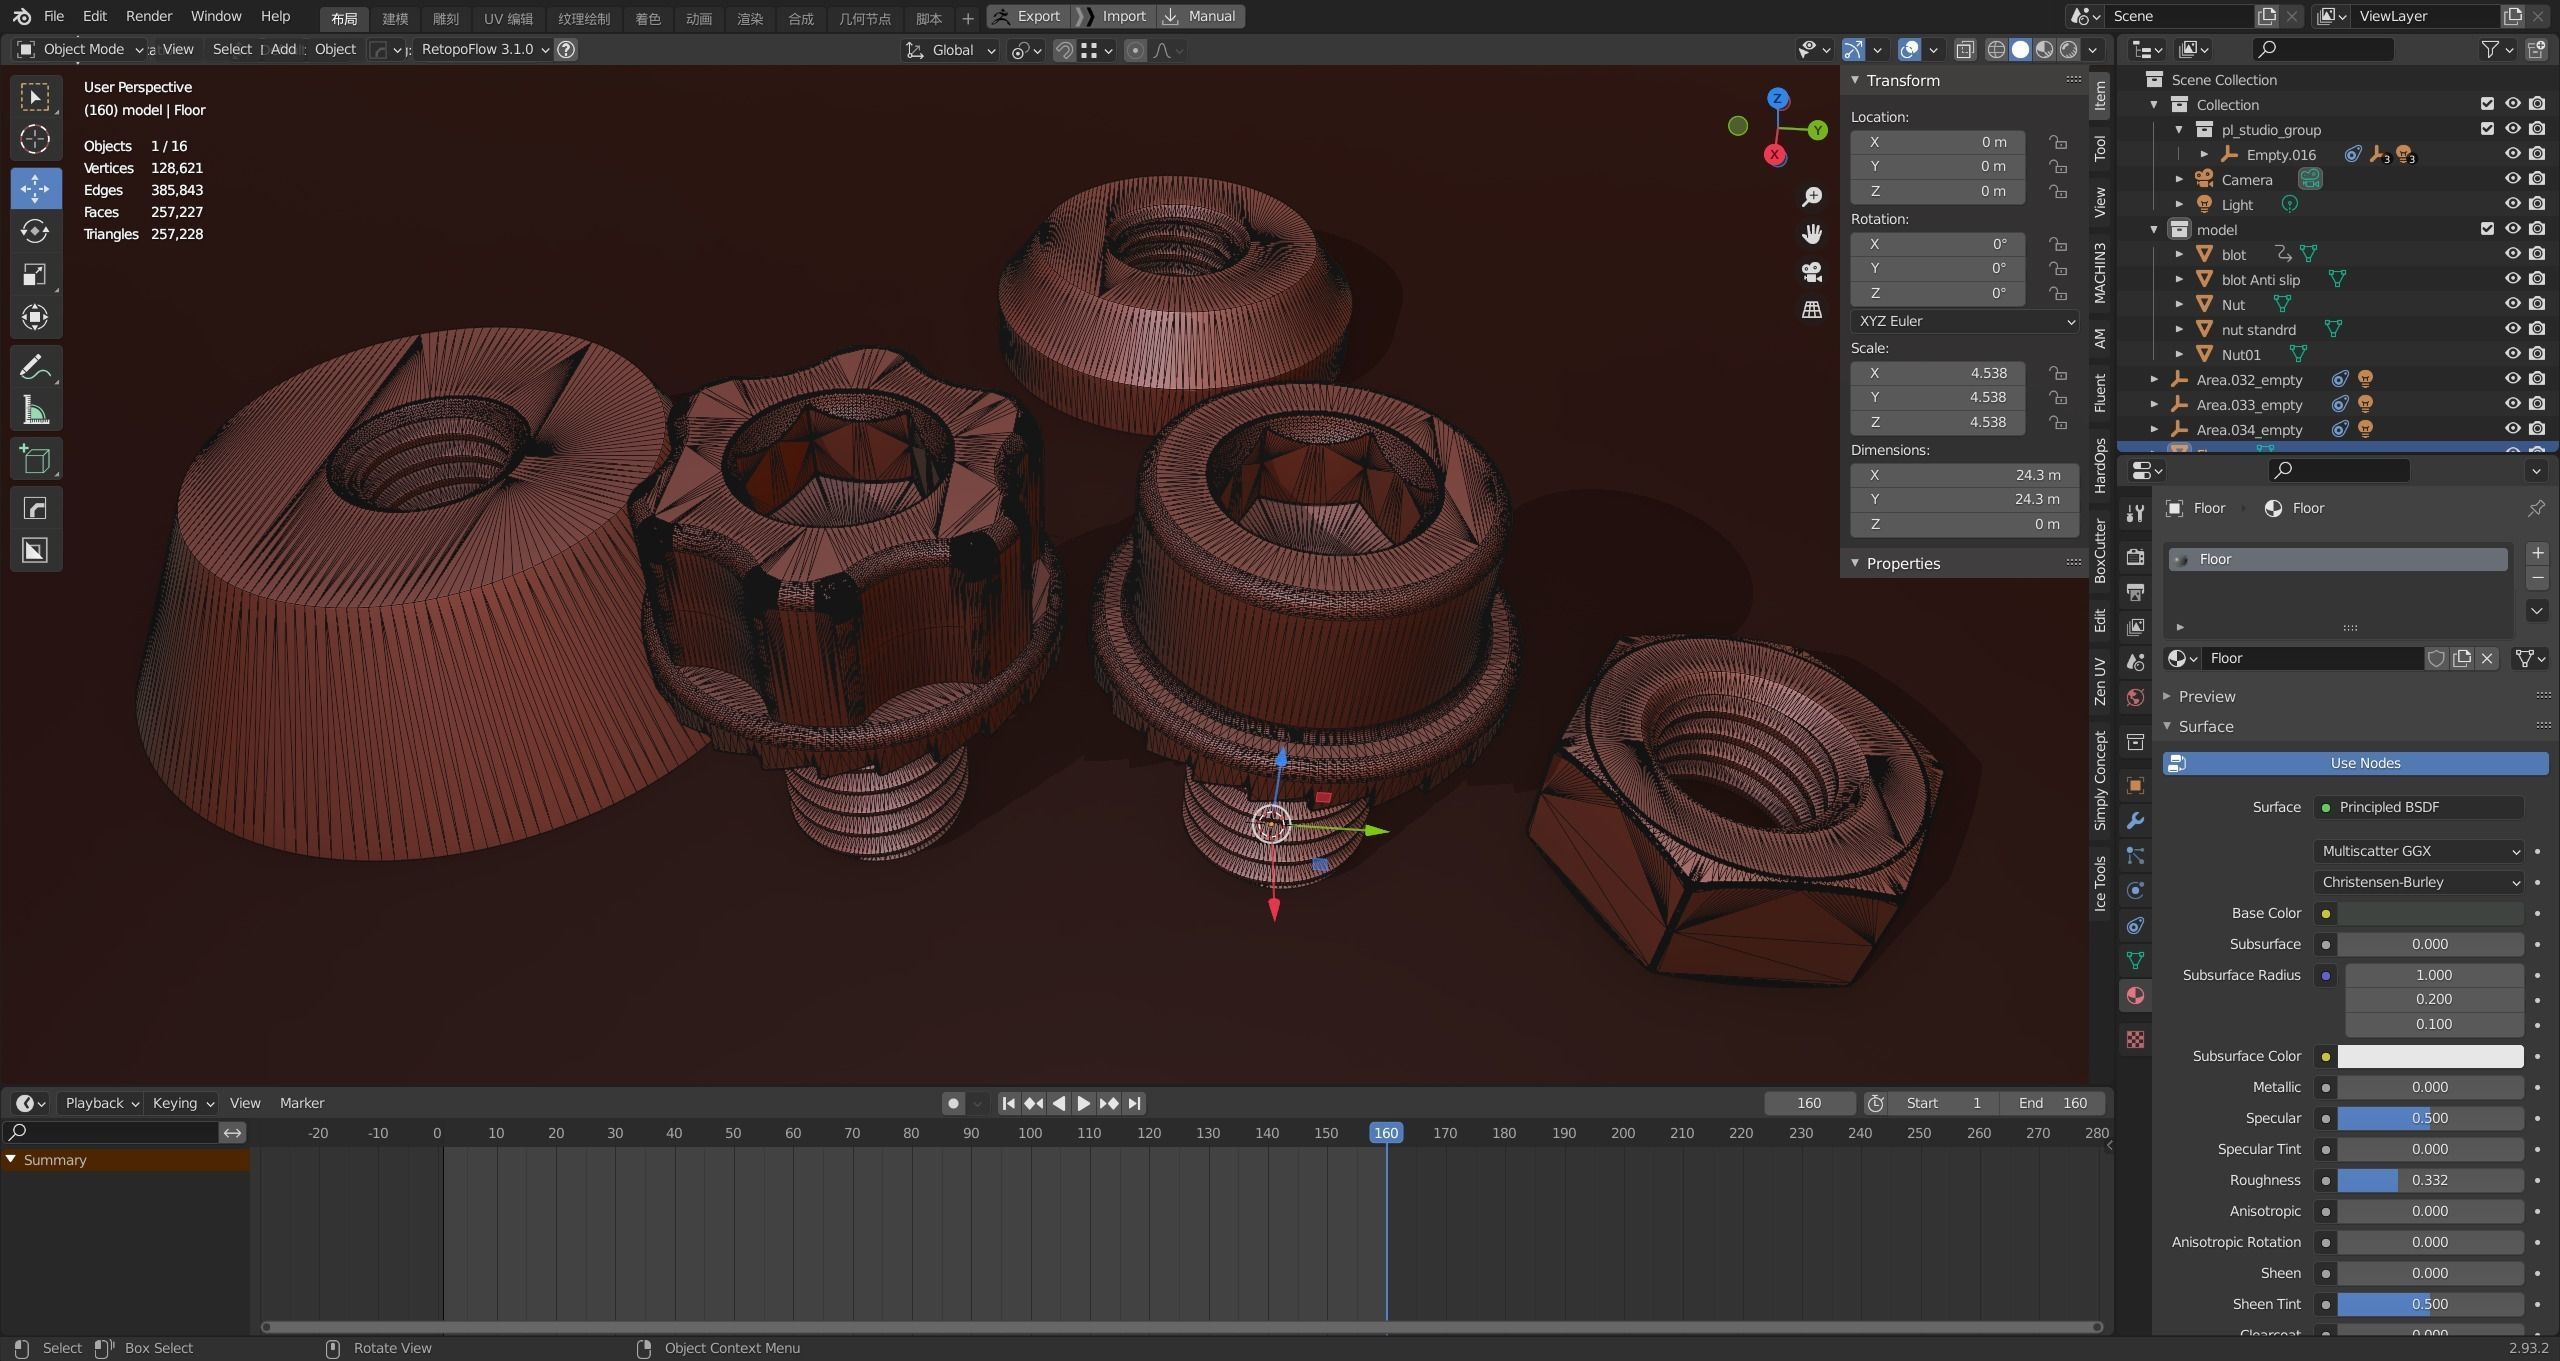Expand the Preview panel section
This screenshot has height=1361, width=2560.
pos(2206,696)
